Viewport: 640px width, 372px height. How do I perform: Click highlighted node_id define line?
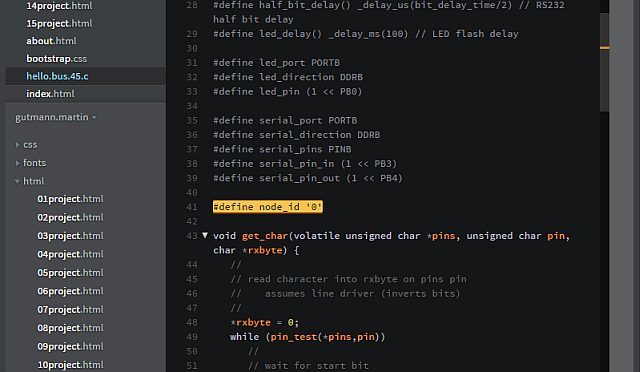268,207
